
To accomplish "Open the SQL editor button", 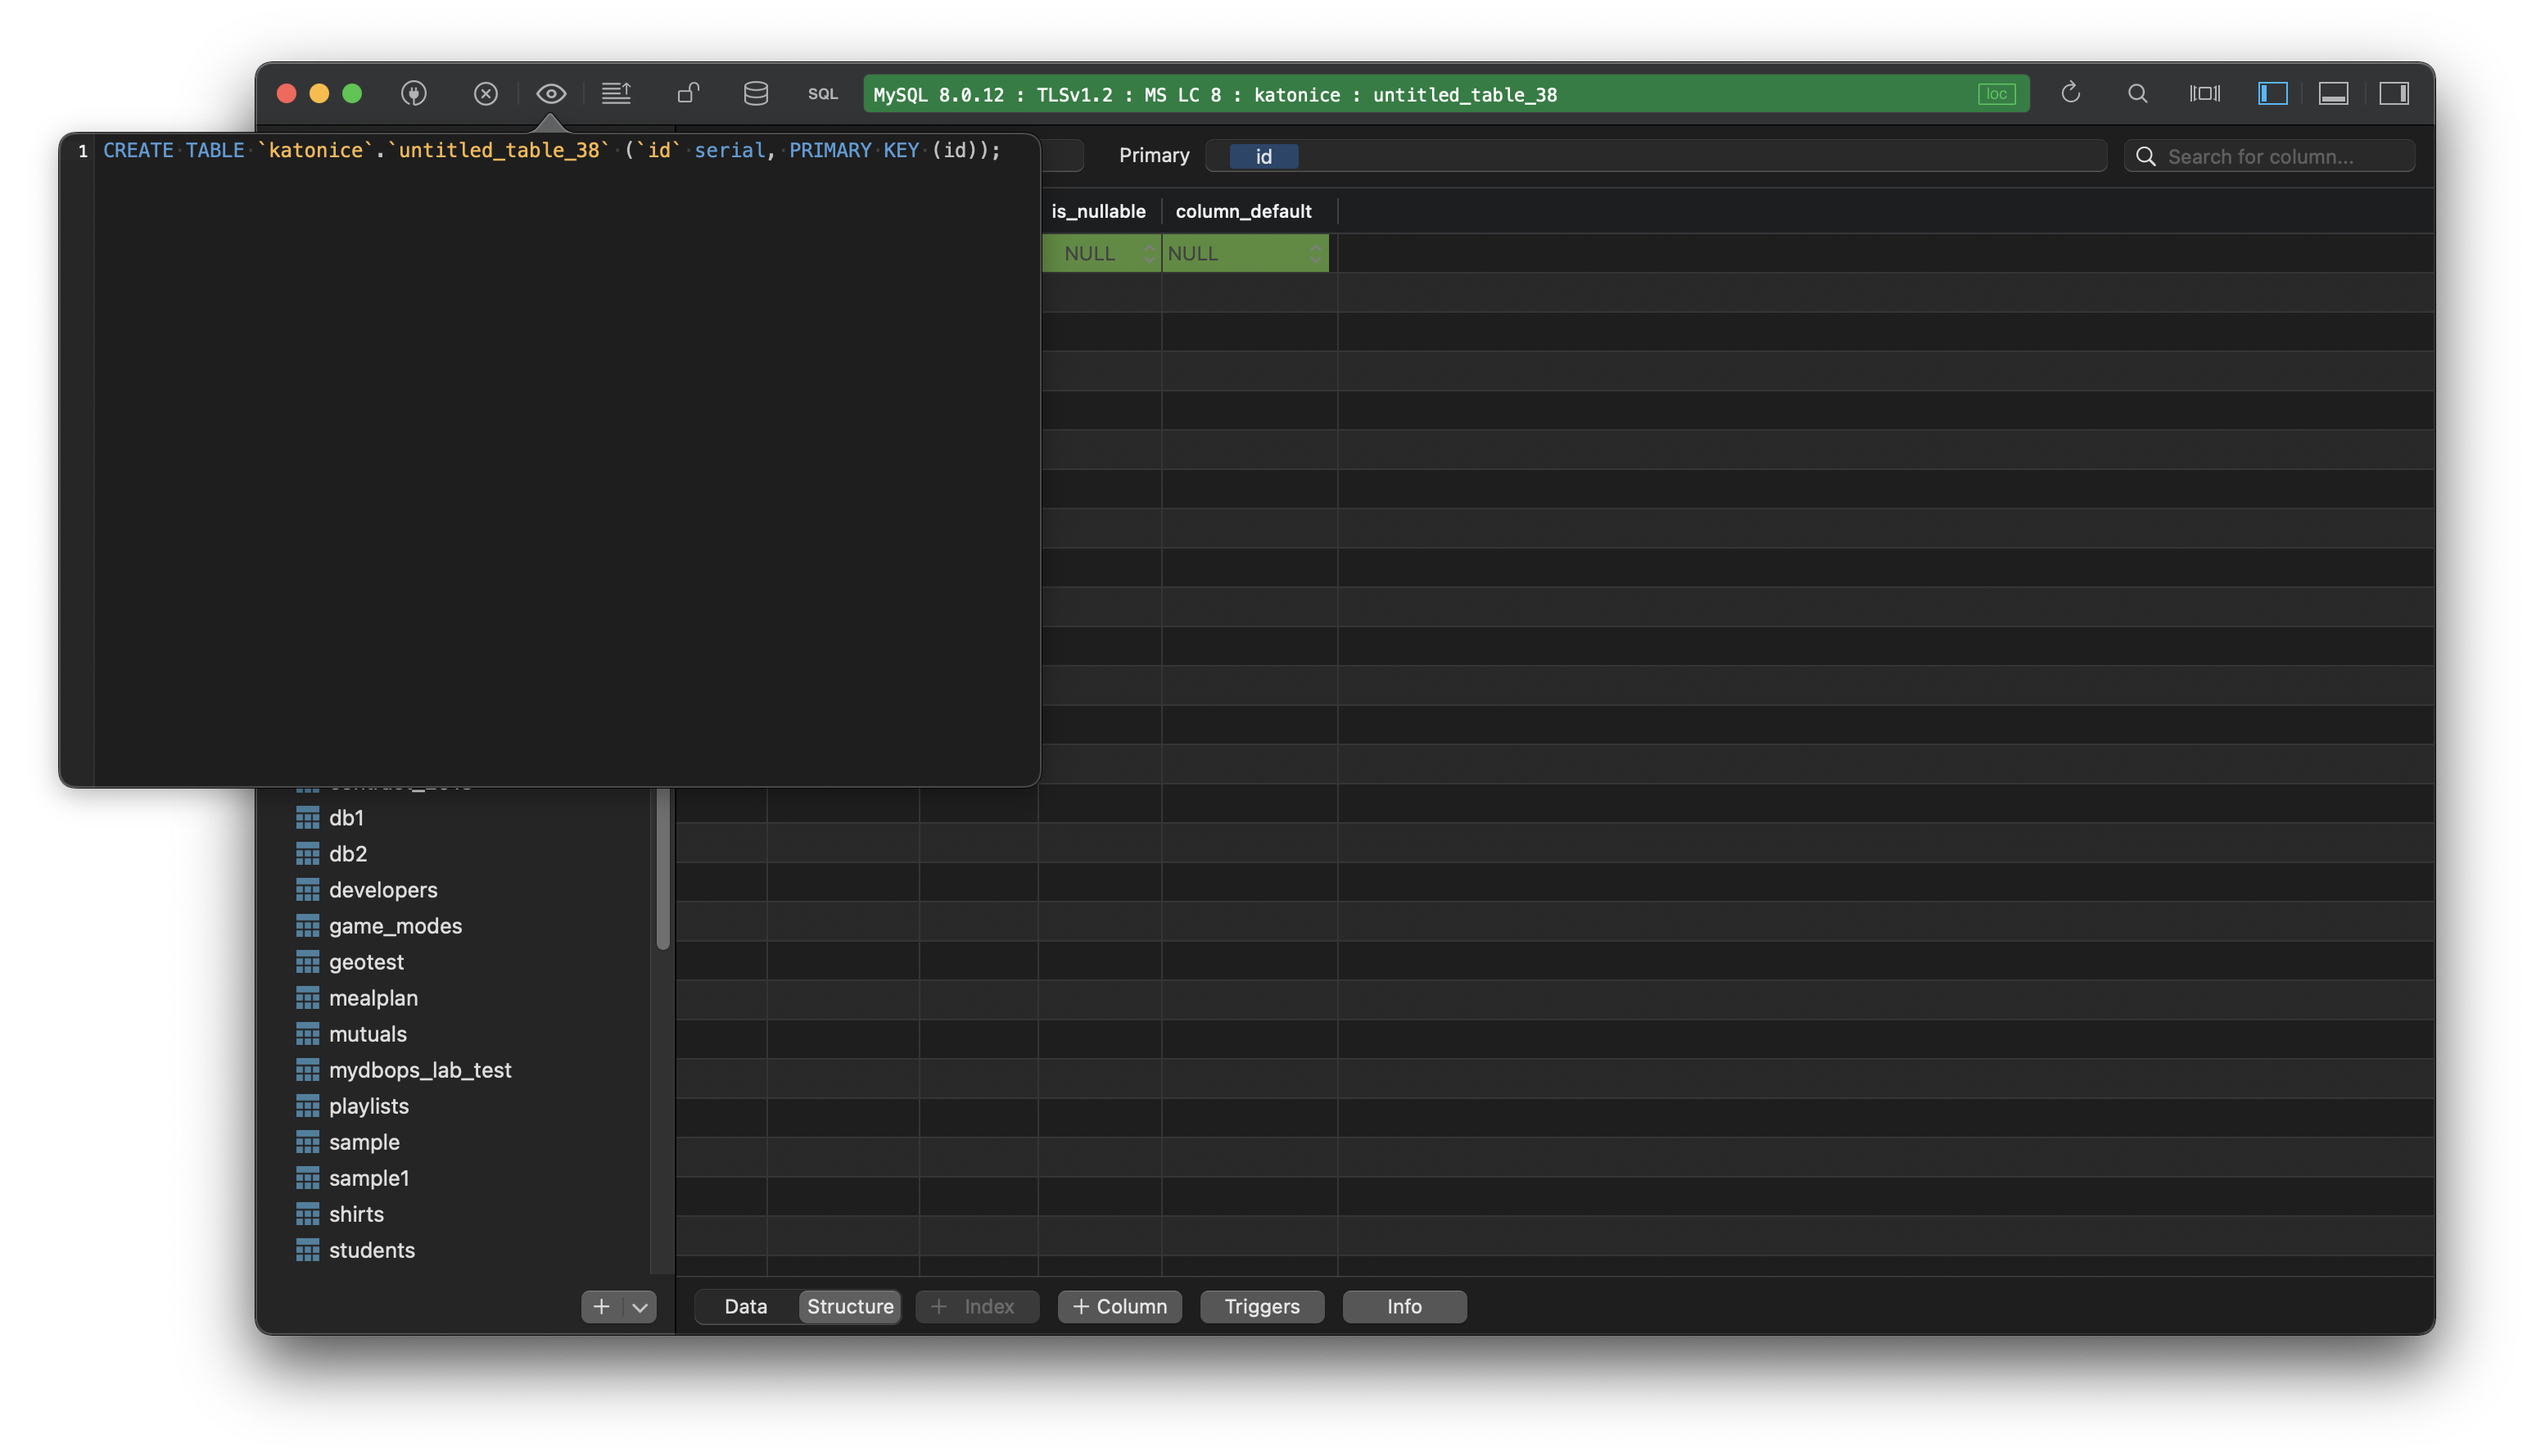I will (x=822, y=94).
